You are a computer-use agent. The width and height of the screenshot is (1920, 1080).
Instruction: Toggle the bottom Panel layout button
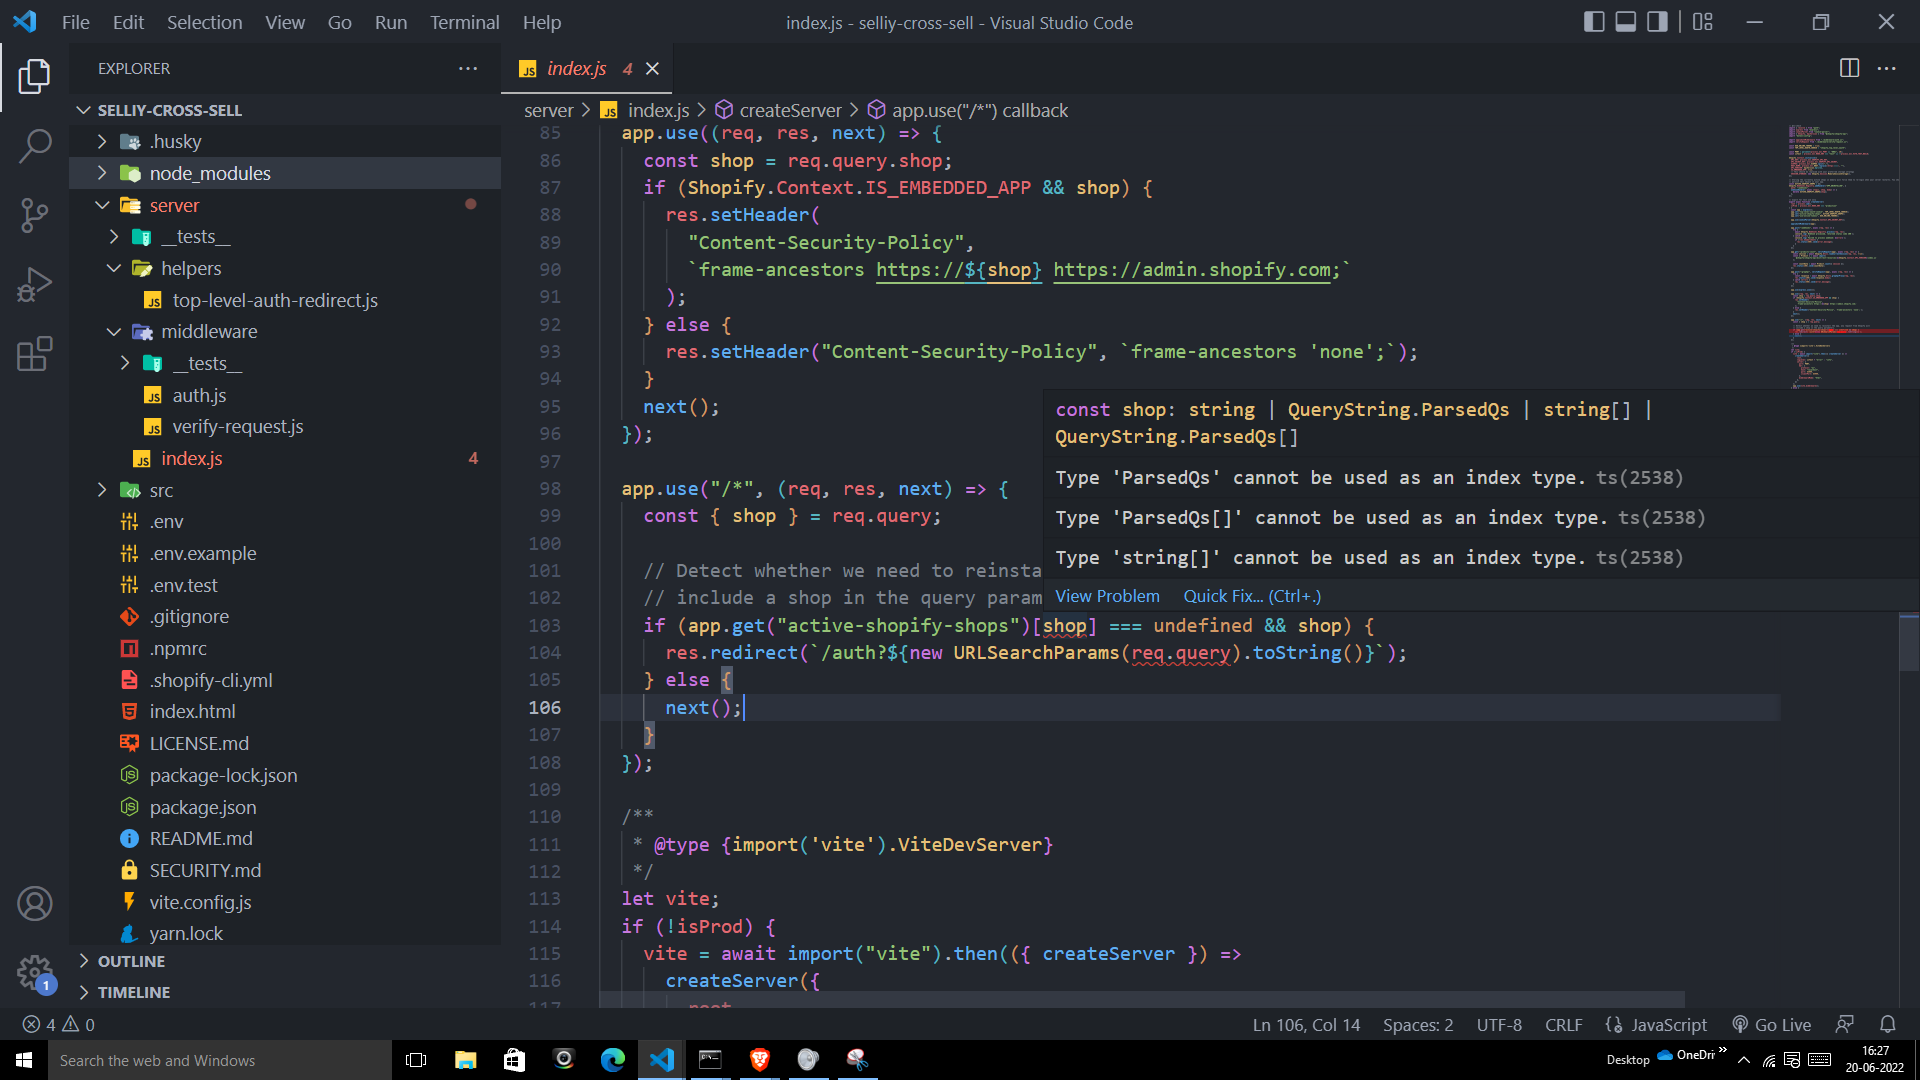pos(1626,22)
